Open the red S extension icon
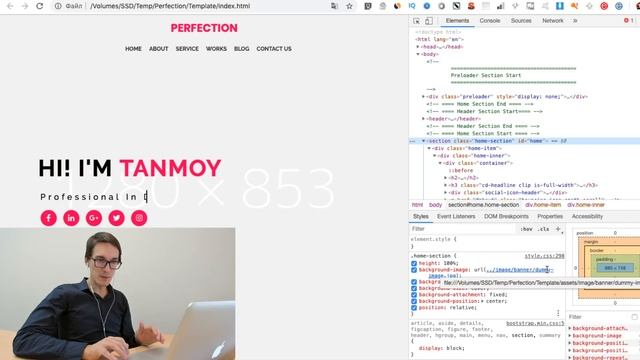Screen dimensions: 640x360 point(471,6)
